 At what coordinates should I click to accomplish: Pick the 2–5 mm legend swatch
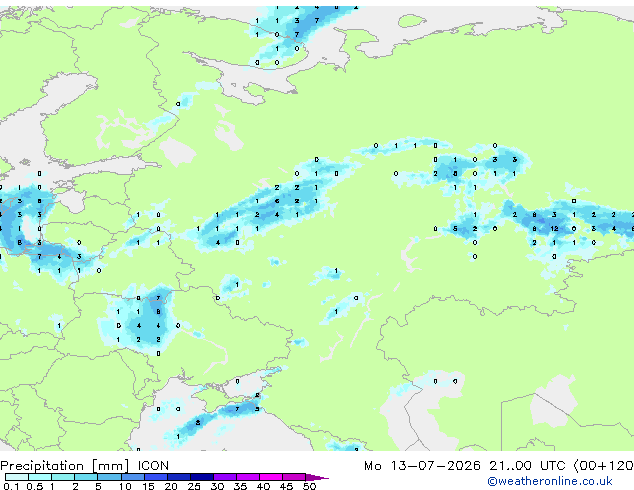[86, 477]
